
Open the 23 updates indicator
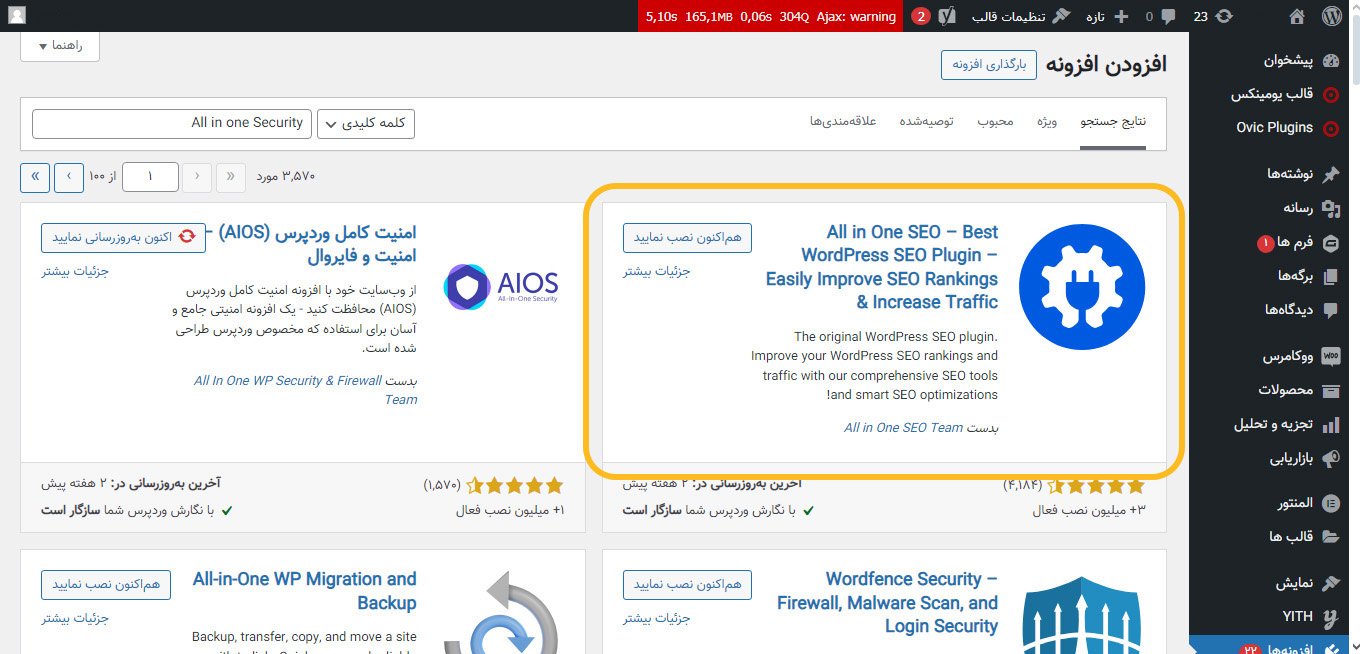(1213, 16)
